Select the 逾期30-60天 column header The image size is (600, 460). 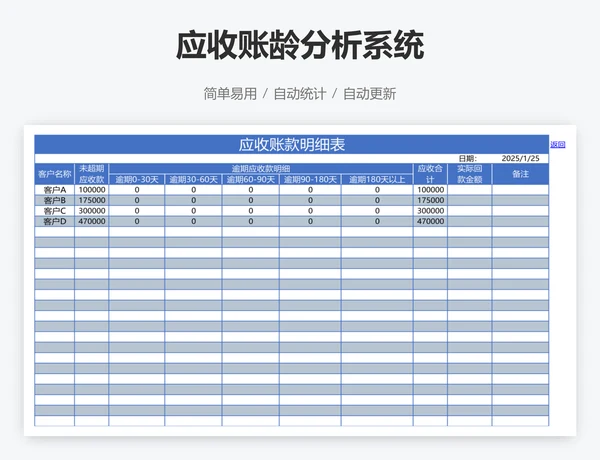coord(193,179)
